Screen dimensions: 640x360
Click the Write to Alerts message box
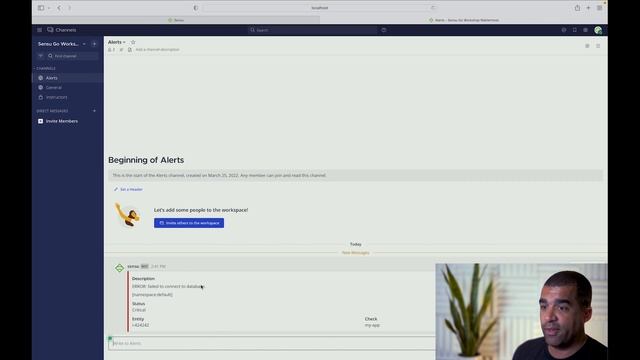click(x=272, y=343)
